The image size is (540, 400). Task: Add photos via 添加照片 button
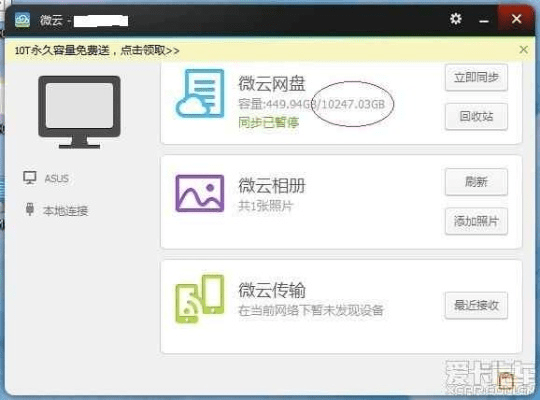tap(476, 221)
